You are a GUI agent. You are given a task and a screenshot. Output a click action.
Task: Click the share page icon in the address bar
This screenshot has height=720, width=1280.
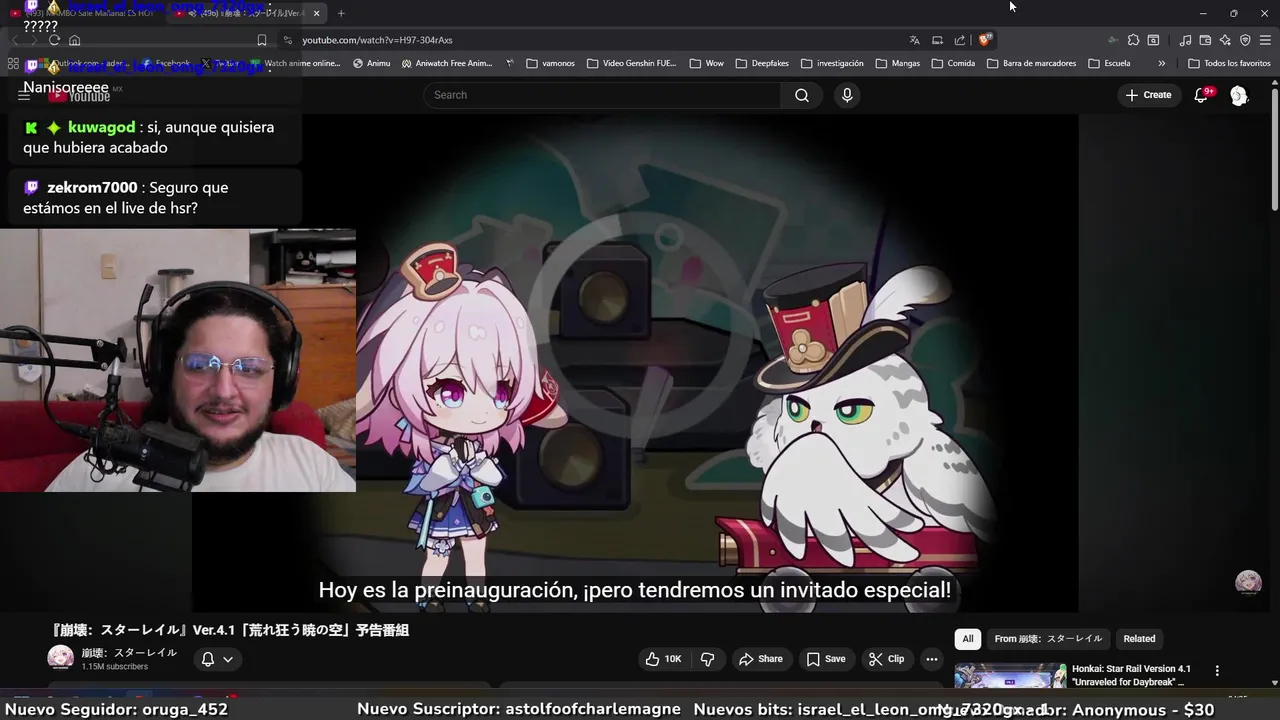pos(960,40)
